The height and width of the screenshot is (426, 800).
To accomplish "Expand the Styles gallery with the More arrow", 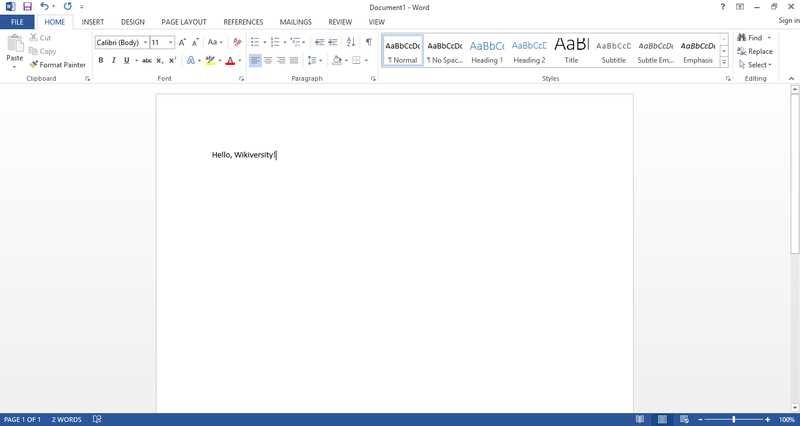I will pos(726,63).
